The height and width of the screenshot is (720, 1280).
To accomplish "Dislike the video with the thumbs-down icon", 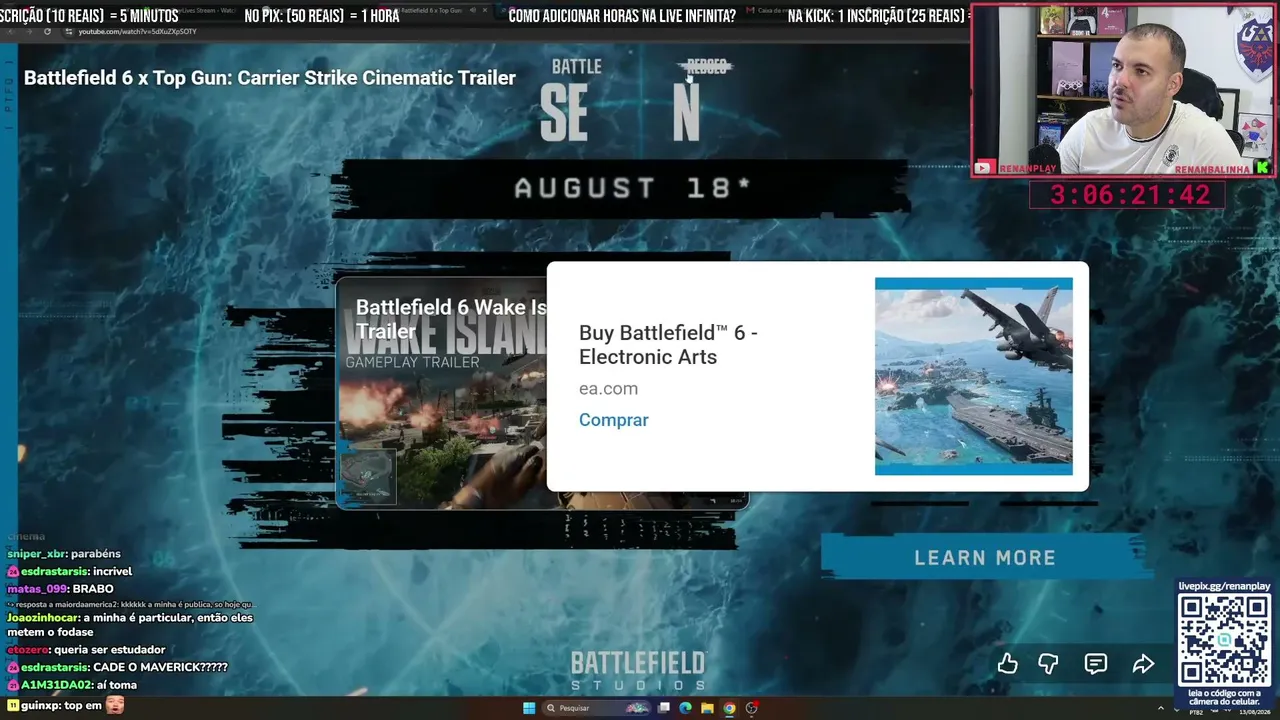I will click(x=1048, y=664).
